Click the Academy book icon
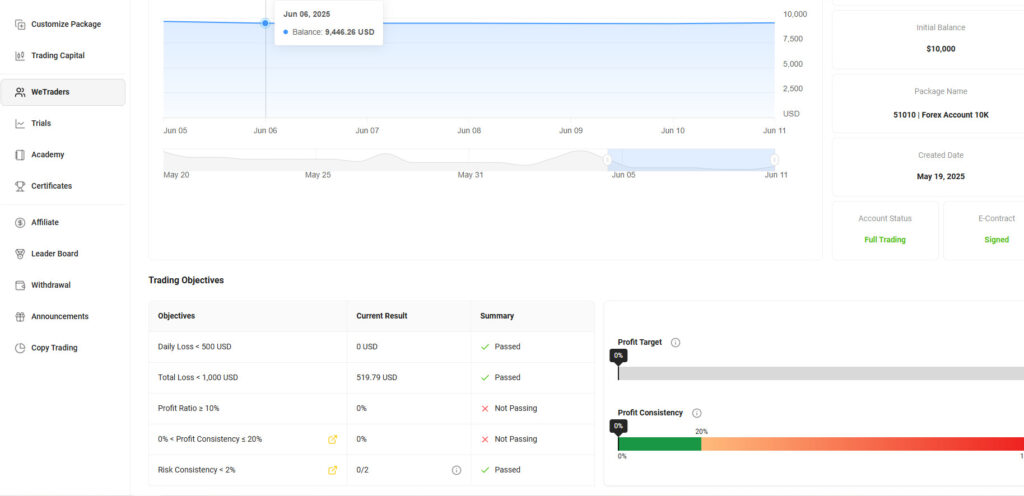The width and height of the screenshot is (1024, 496). [x=20, y=155]
